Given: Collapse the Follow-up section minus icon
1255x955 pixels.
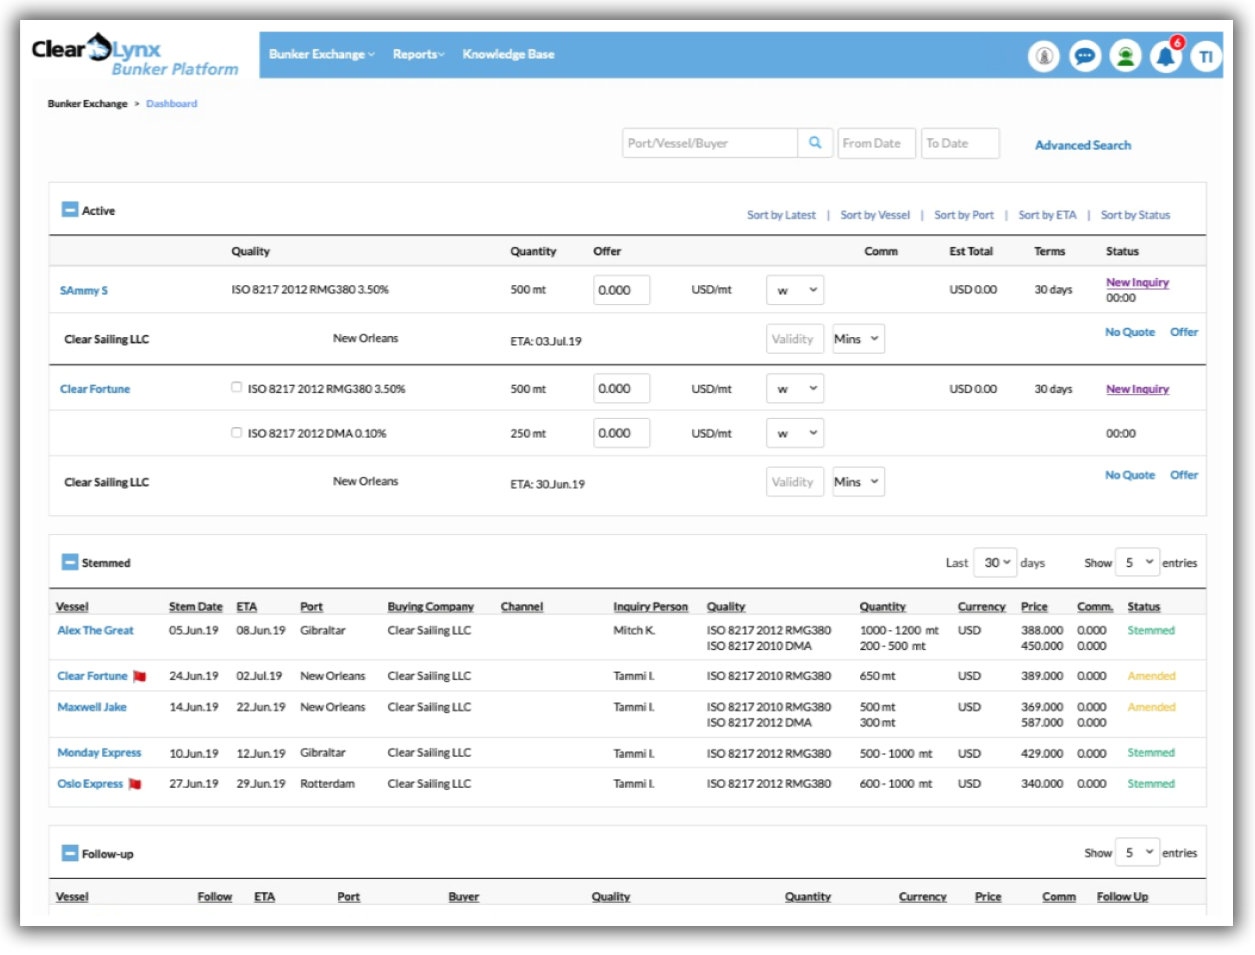Looking at the screenshot, I should tap(70, 853).
